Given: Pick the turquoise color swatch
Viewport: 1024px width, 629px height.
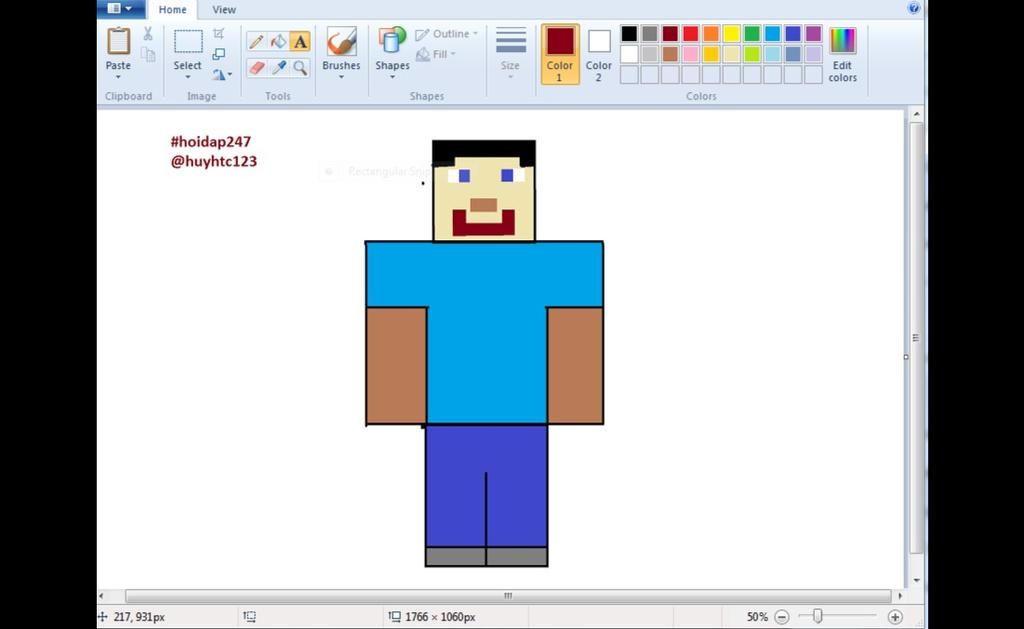Looking at the screenshot, I should coord(773,33).
